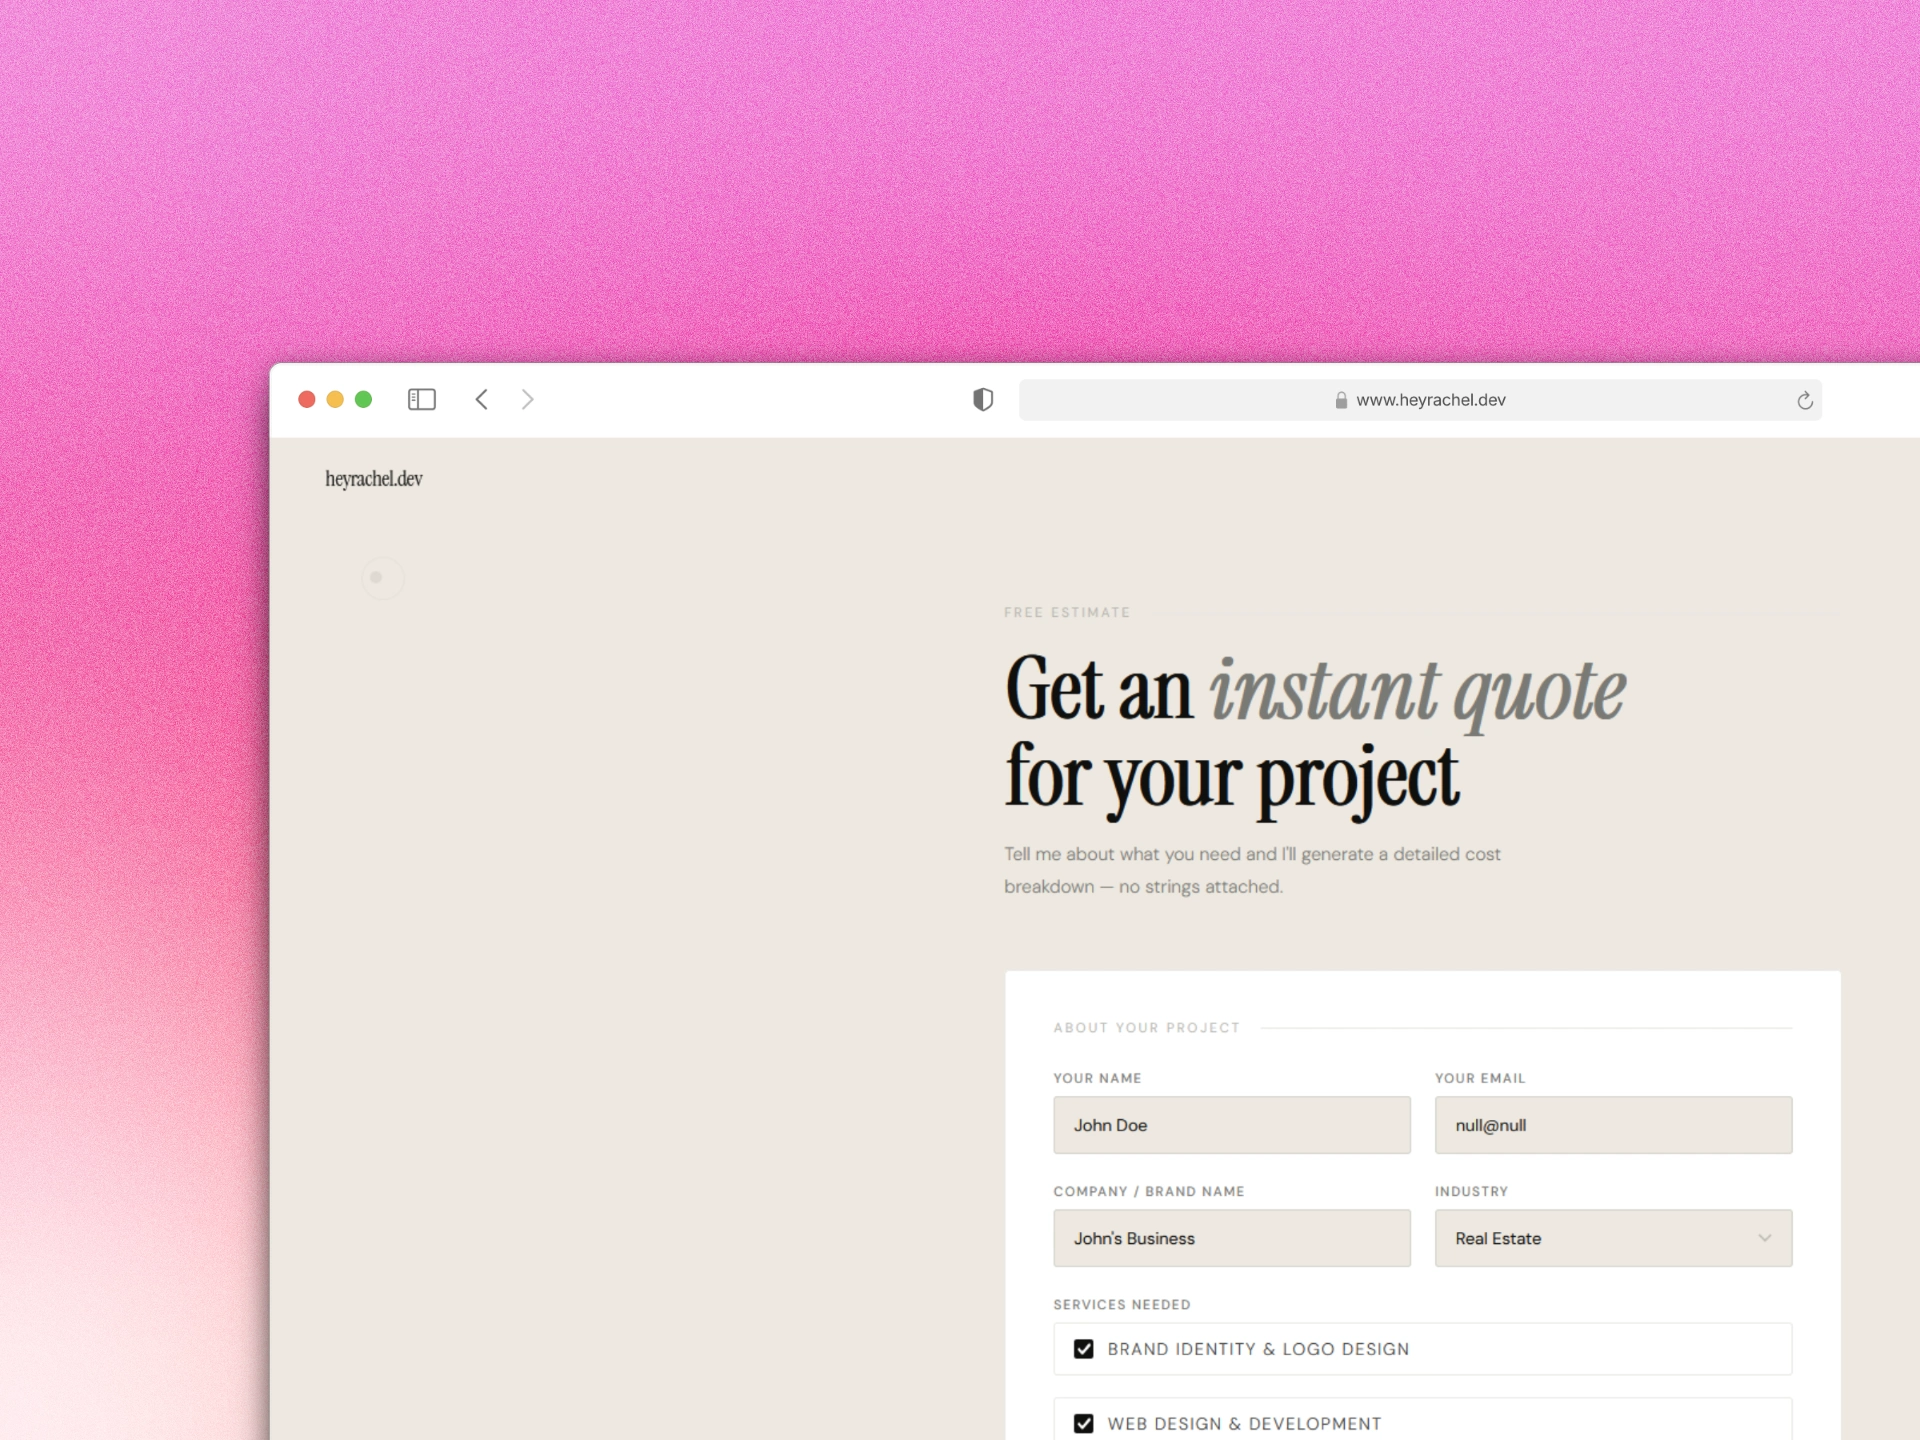Click the green fullscreen window button
Image resolution: width=1920 pixels, height=1440 pixels.
364,400
